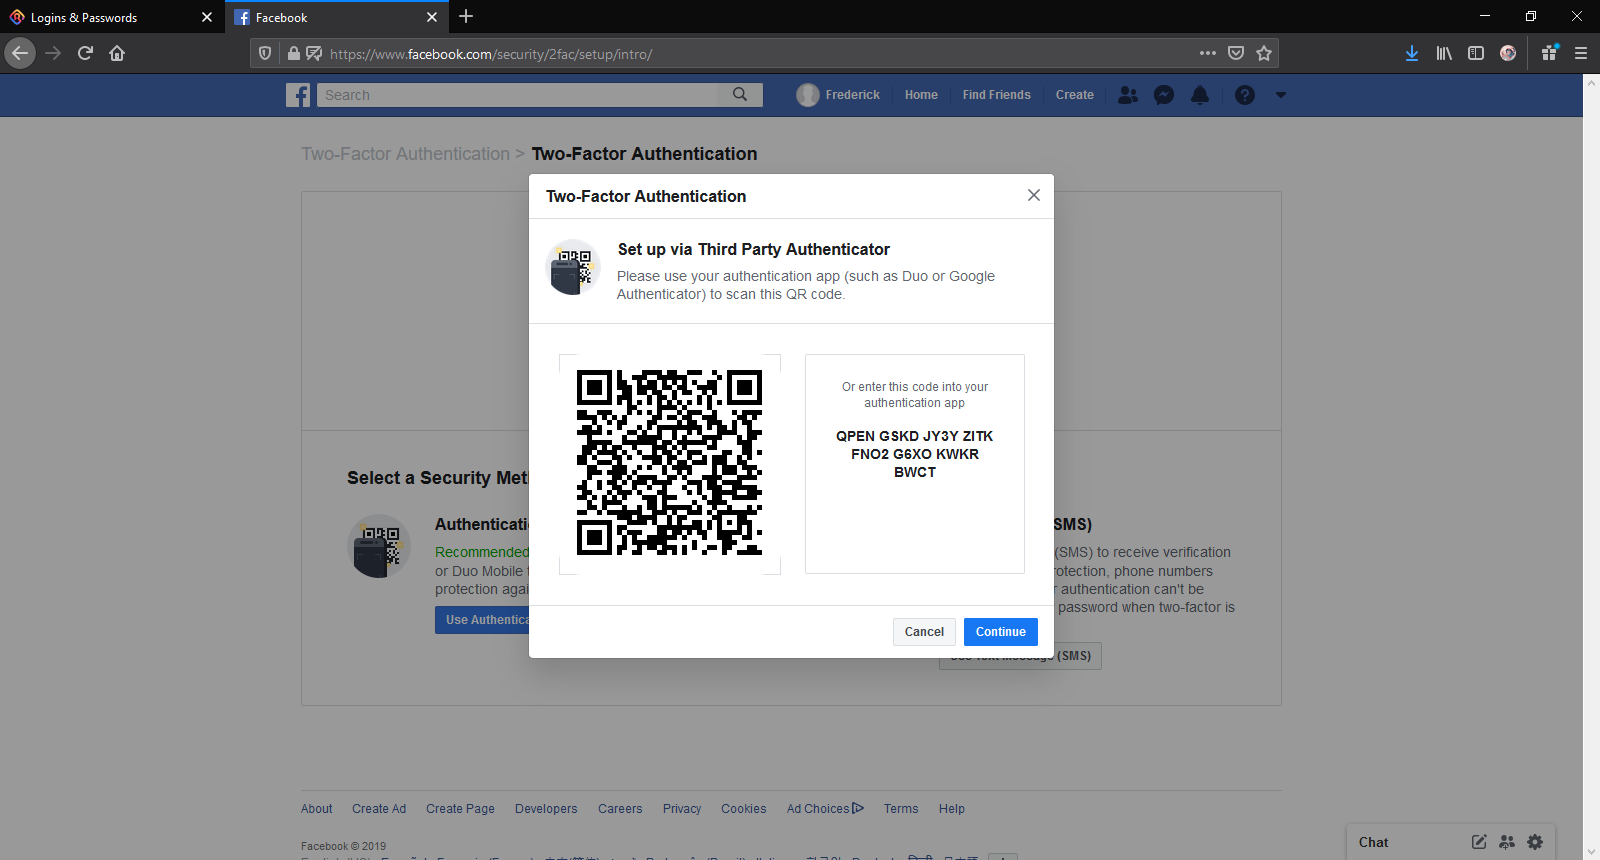Go to Facebook Home
1600x860 pixels.
pyautogui.click(x=921, y=95)
